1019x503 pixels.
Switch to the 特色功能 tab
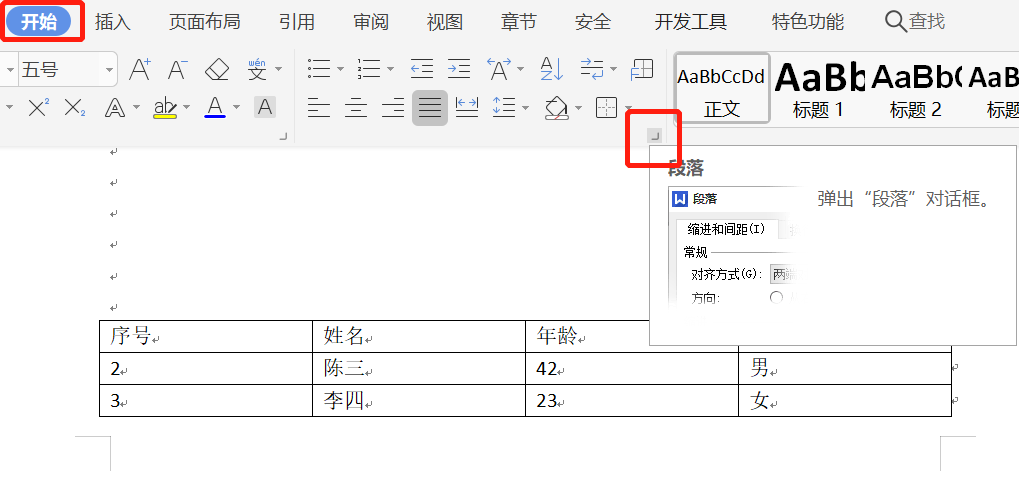click(808, 22)
